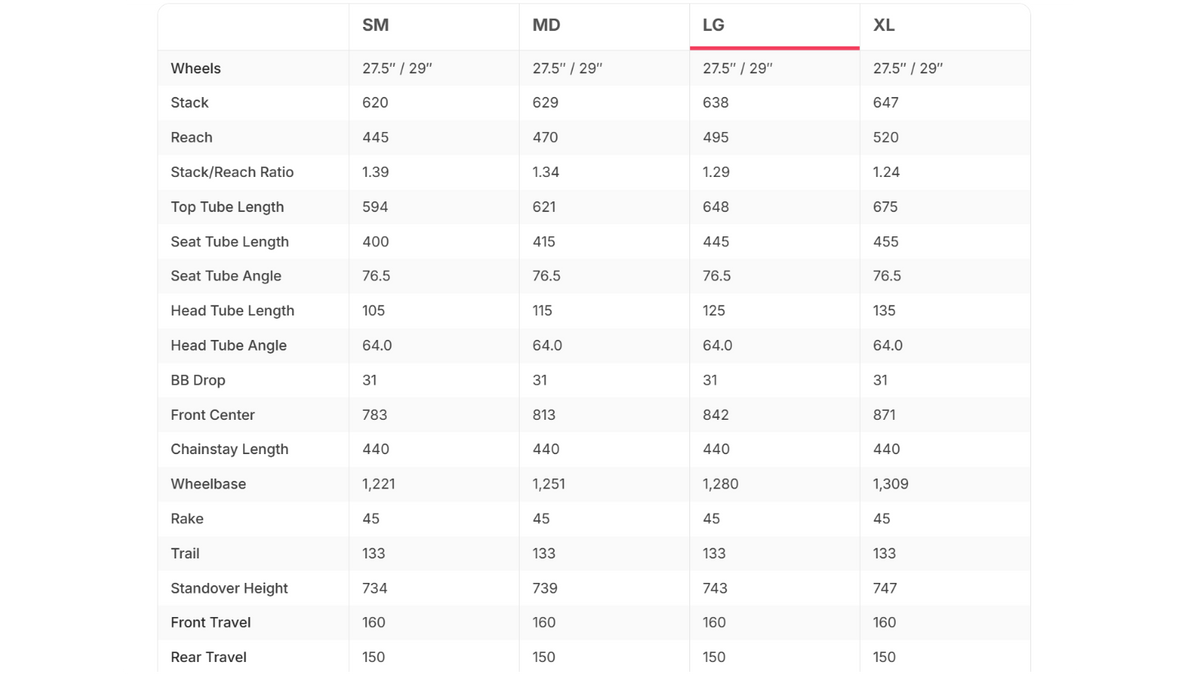This screenshot has height=675, width=1200.
Task: Click the Wheels row label
Action: (x=196, y=68)
